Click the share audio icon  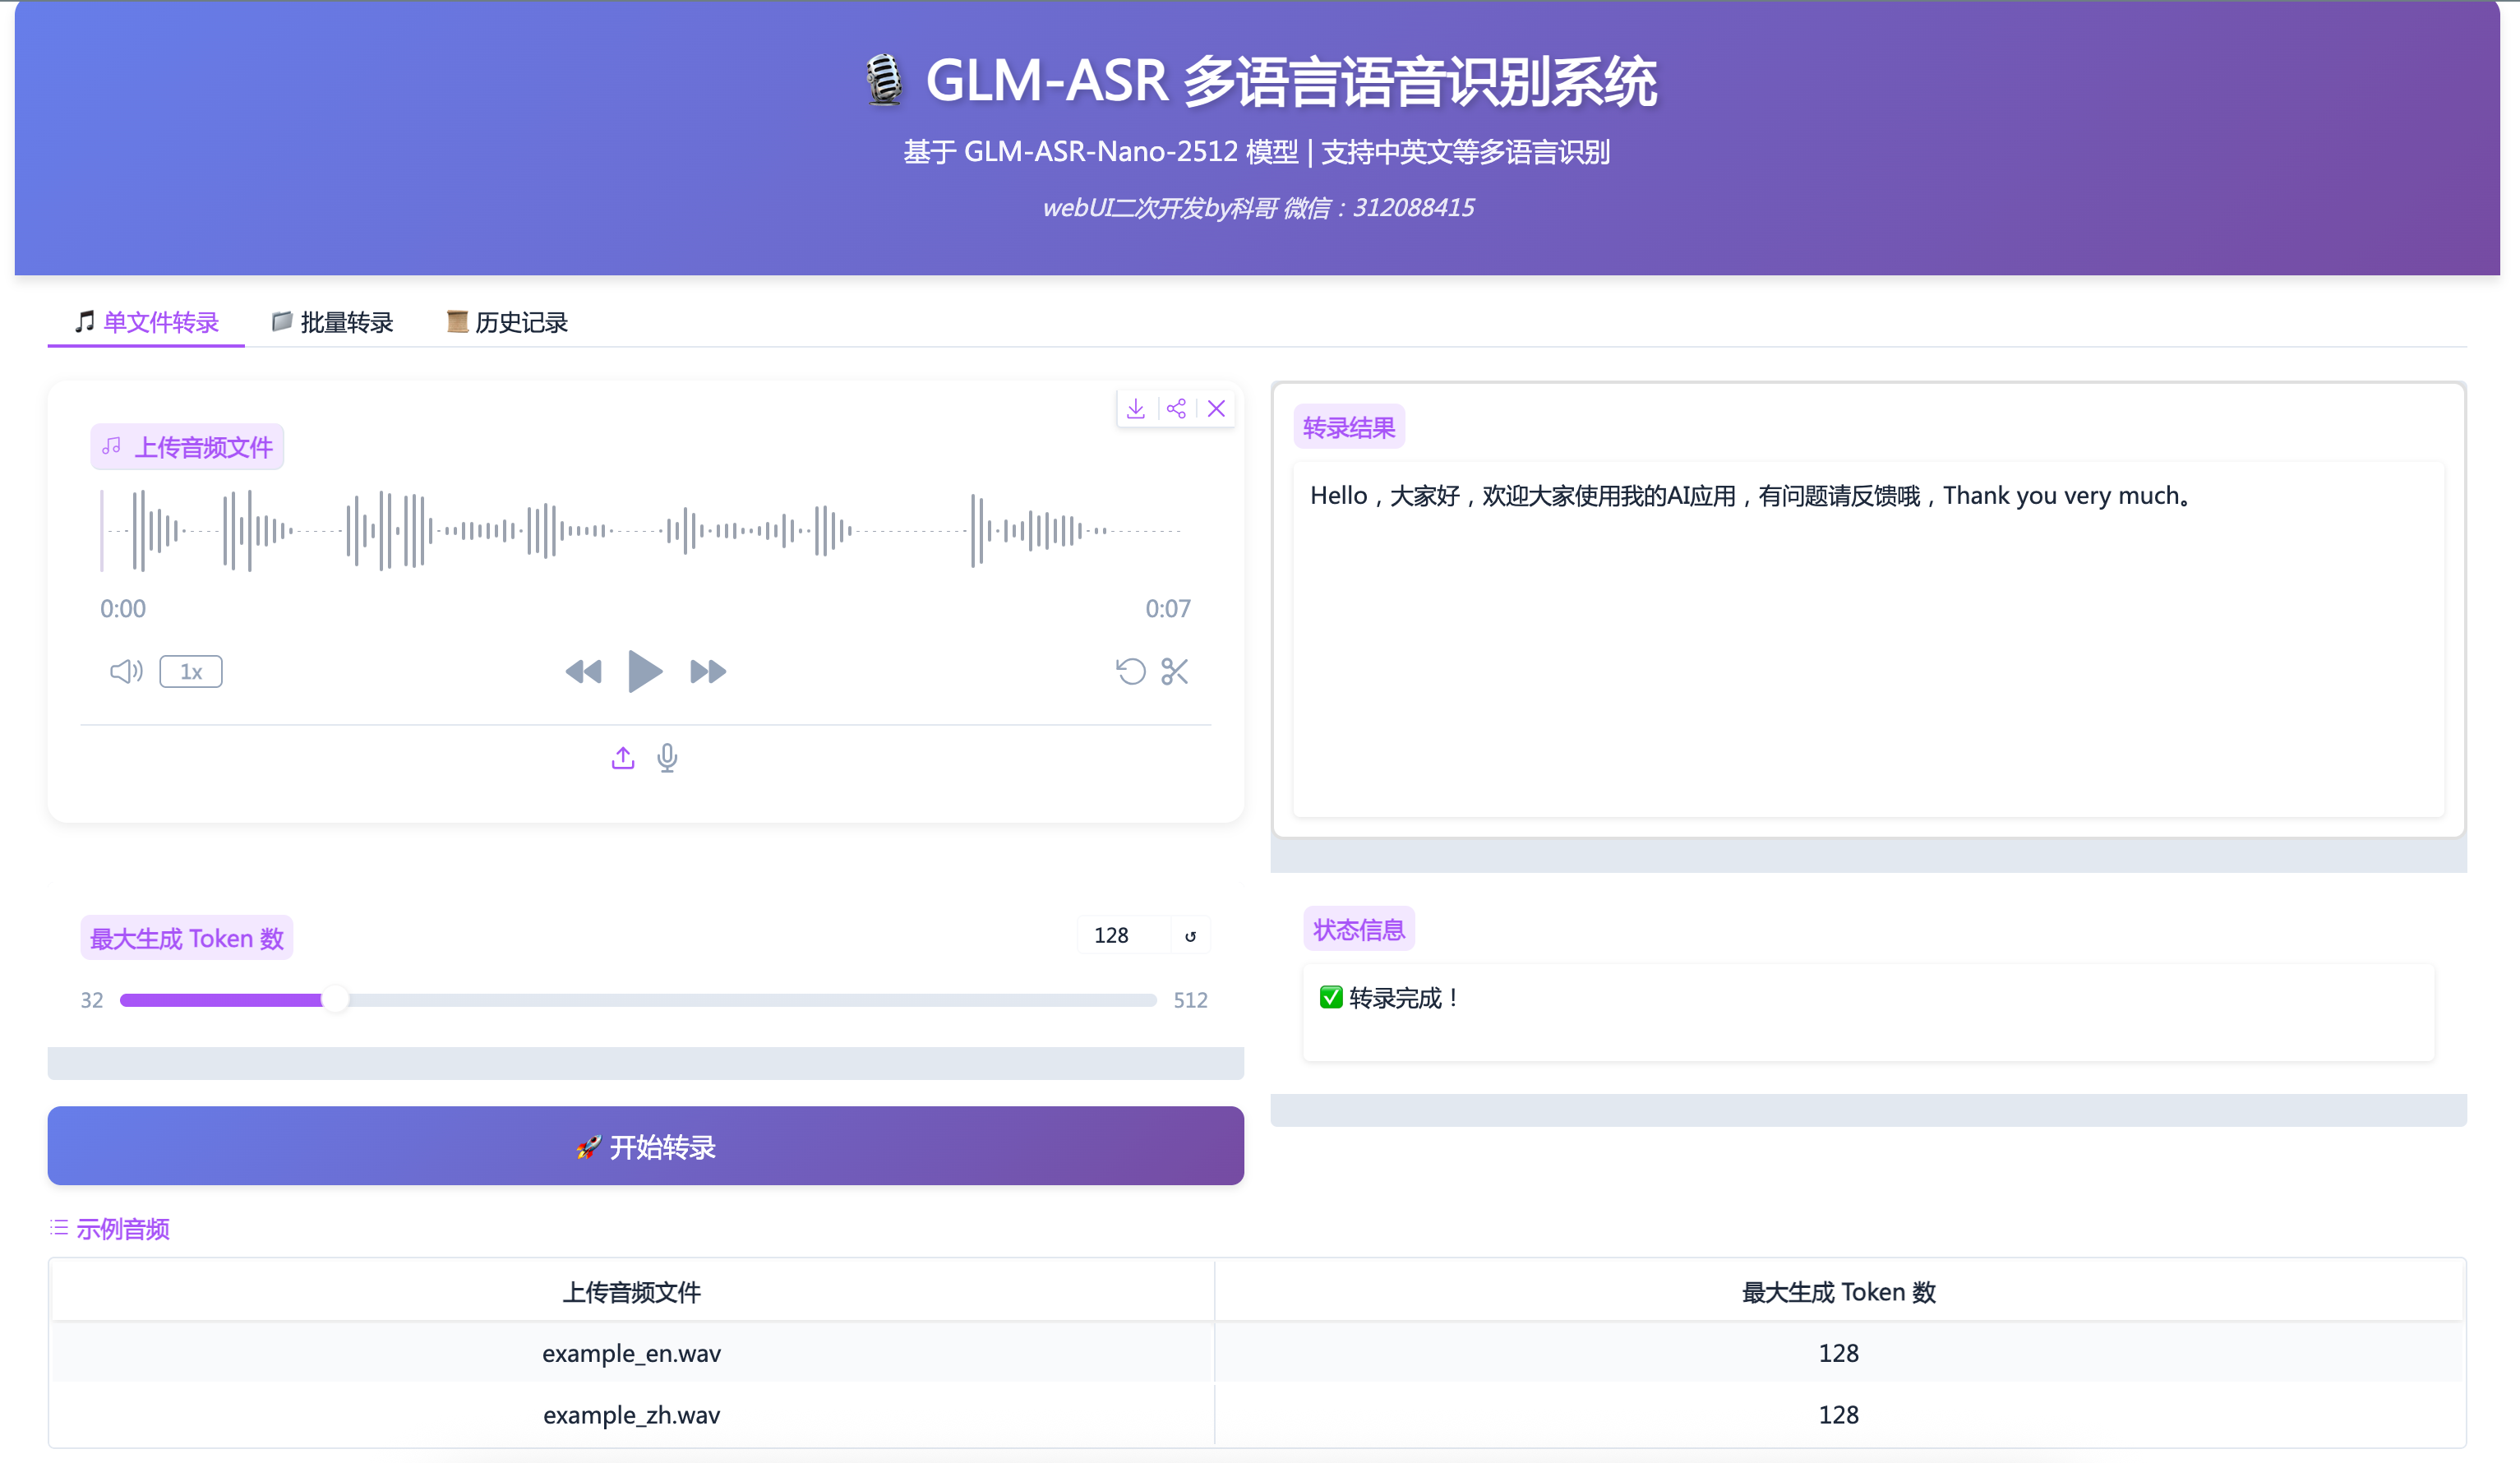click(1176, 409)
